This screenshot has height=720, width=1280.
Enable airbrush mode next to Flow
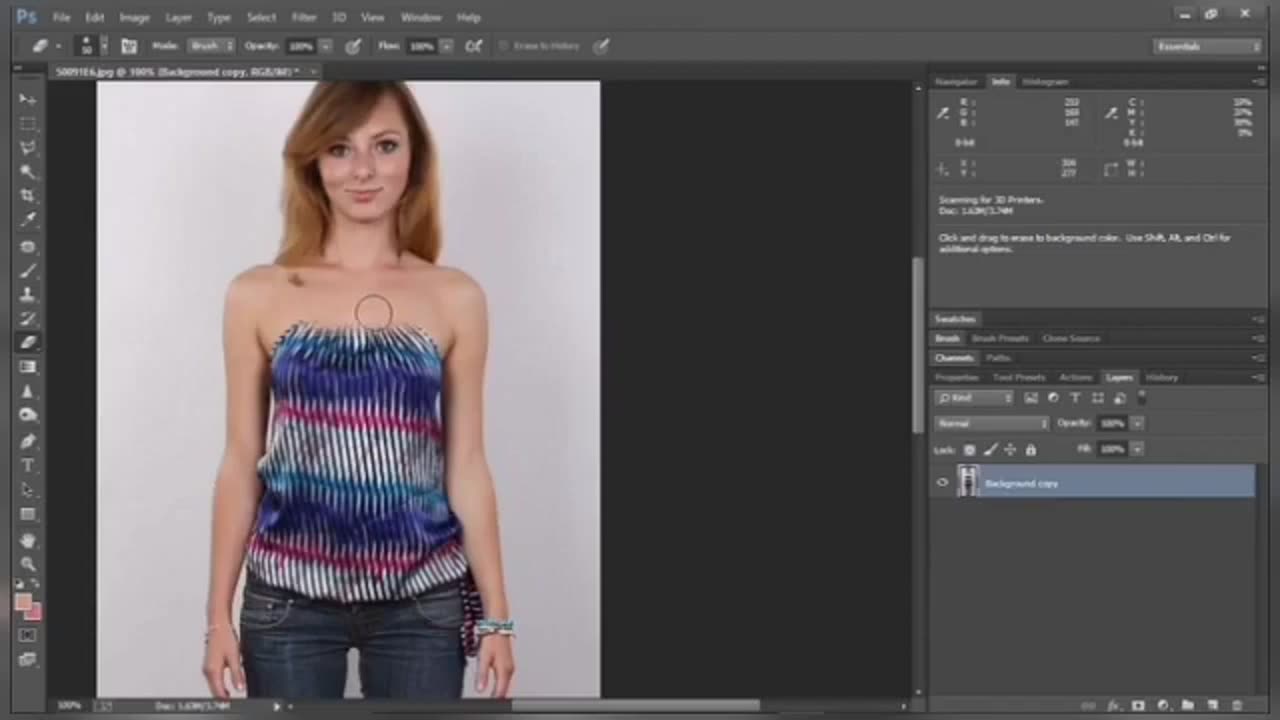point(474,46)
